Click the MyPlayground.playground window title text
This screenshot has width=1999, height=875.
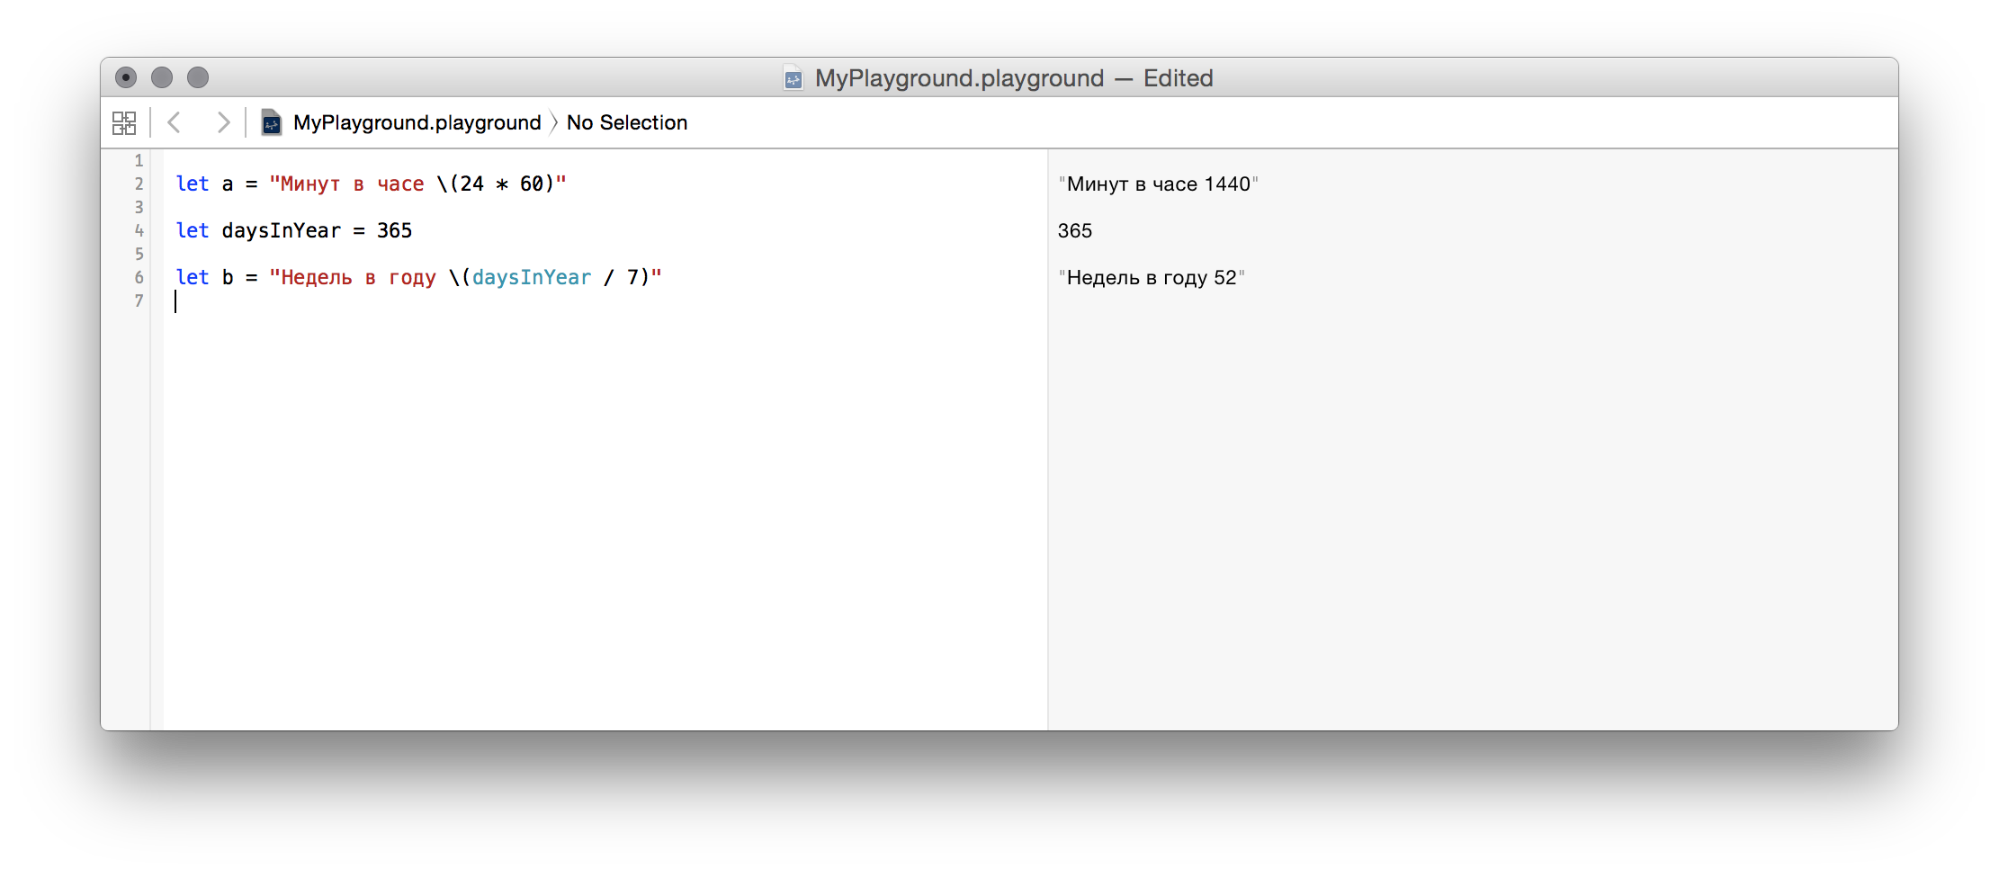(959, 78)
